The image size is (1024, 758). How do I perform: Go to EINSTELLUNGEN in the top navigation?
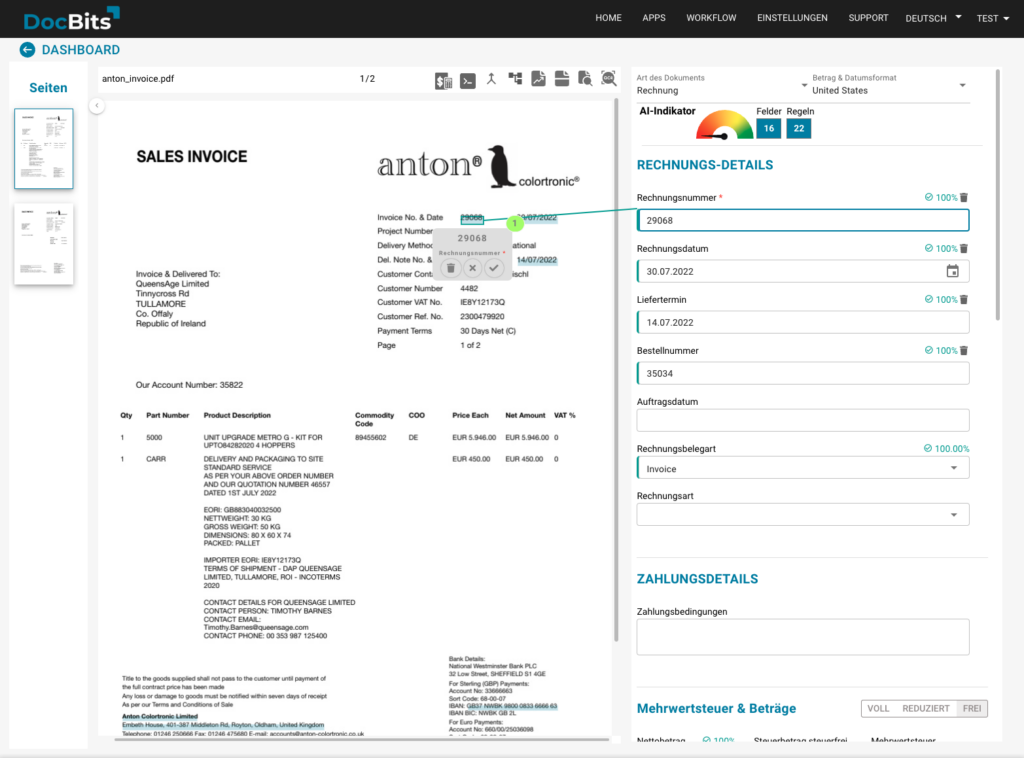click(792, 18)
